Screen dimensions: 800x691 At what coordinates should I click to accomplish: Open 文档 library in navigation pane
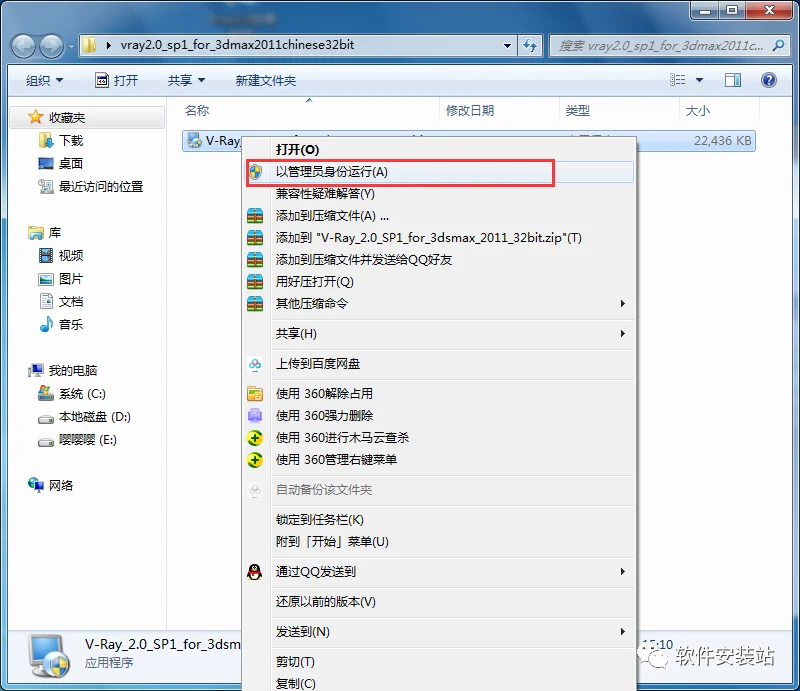pyautogui.click(x=61, y=302)
